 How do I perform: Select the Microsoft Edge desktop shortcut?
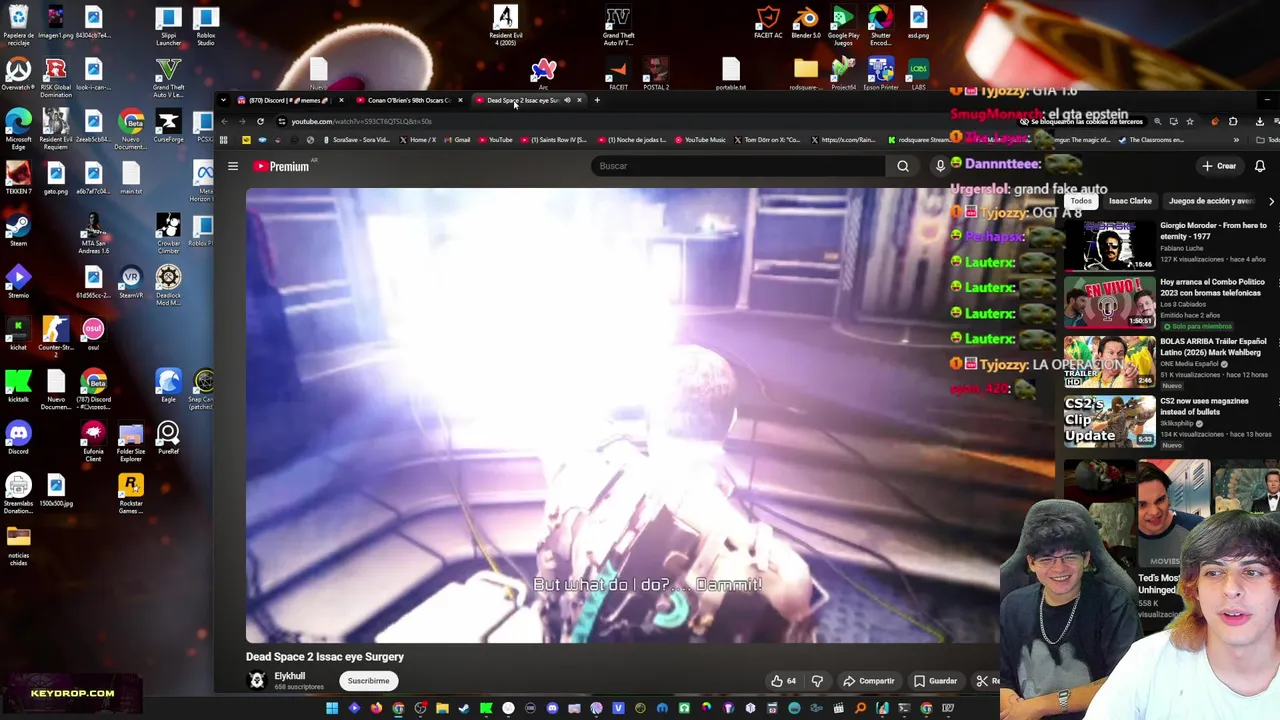18,130
